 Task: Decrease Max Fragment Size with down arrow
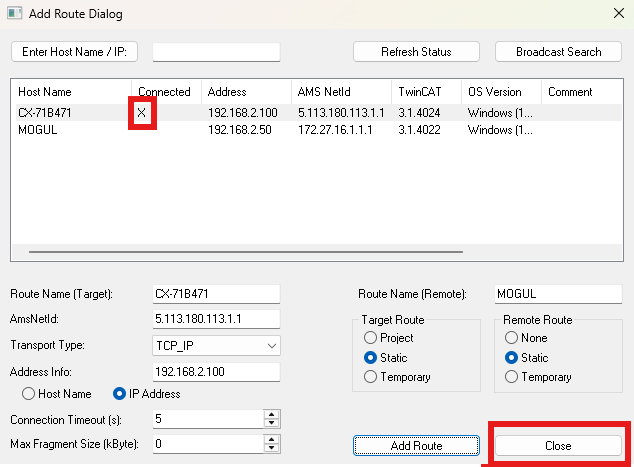(x=270, y=447)
